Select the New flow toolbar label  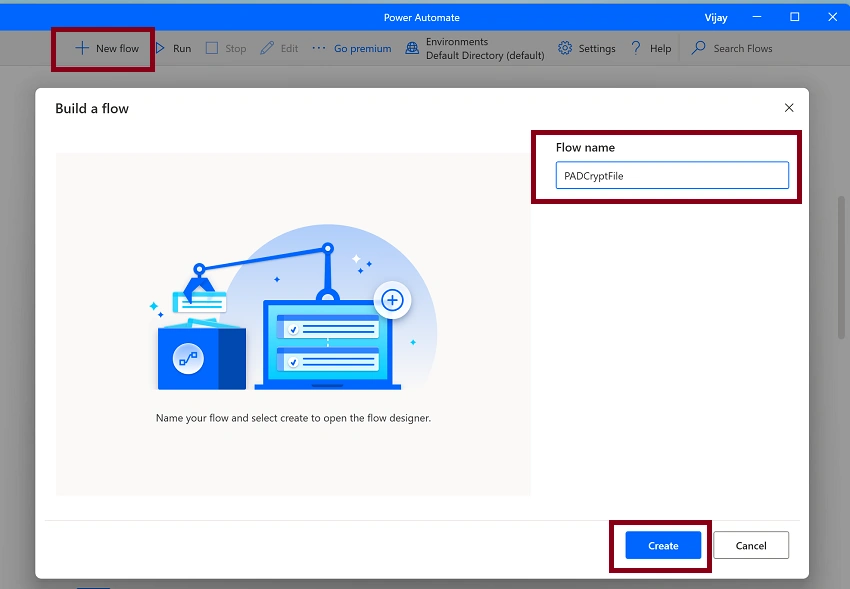117,48
